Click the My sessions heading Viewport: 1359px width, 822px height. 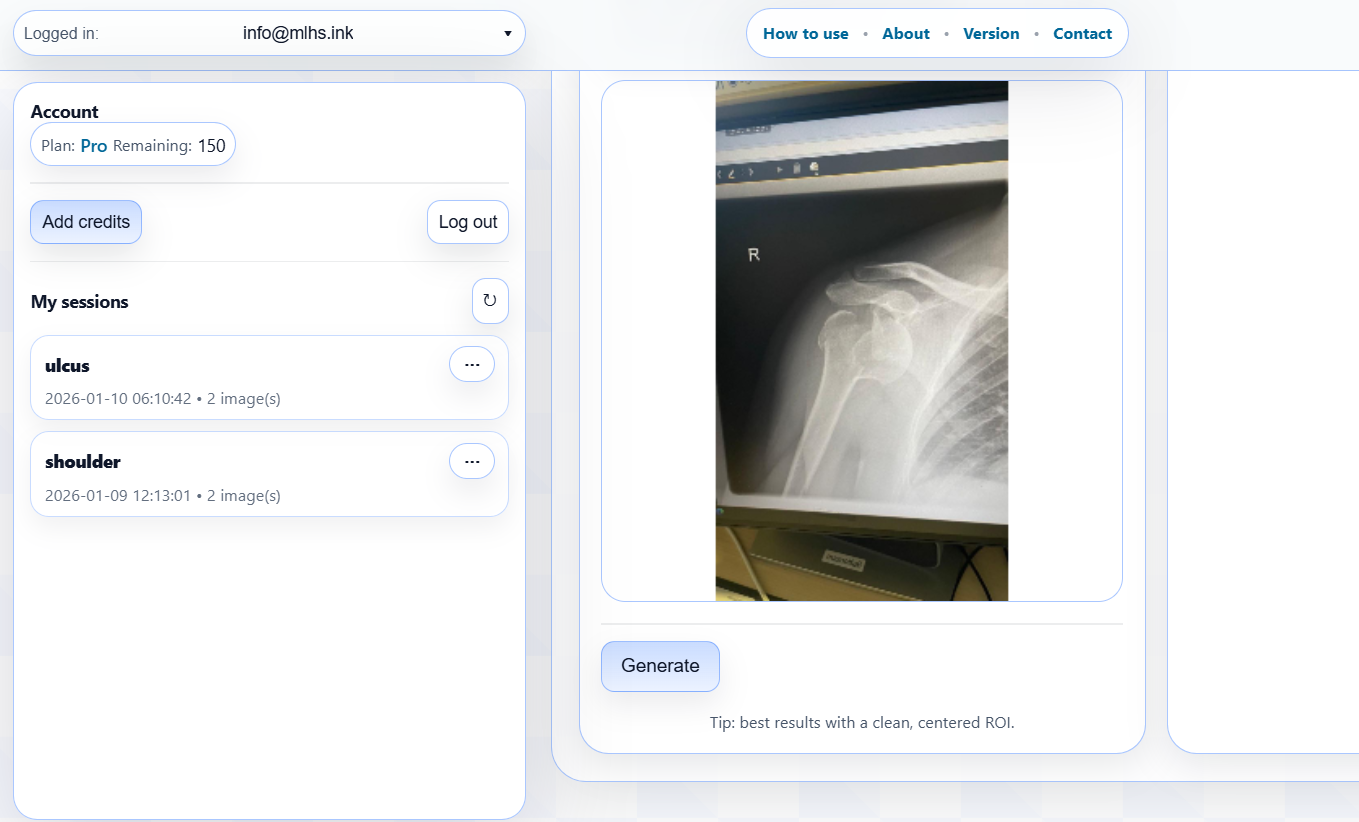(x=80, y=302)
